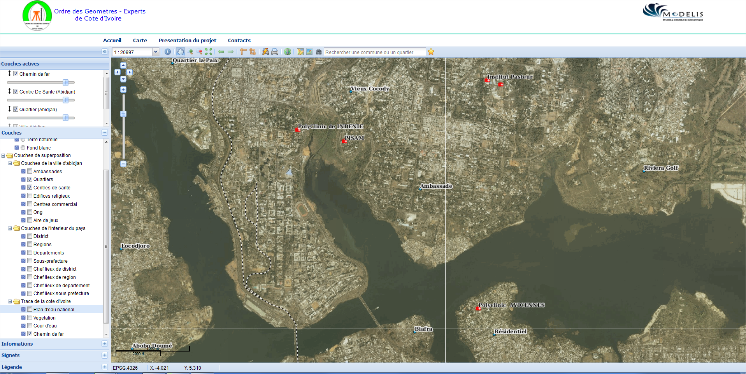Click the printer icon in toolbar
Image resolution: width=746 pixels, height=374 pixels.
(275, 52)
